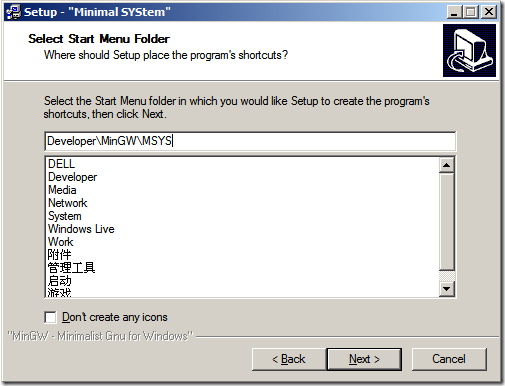Click the folder list scroll up arrow

pos(447,165)
